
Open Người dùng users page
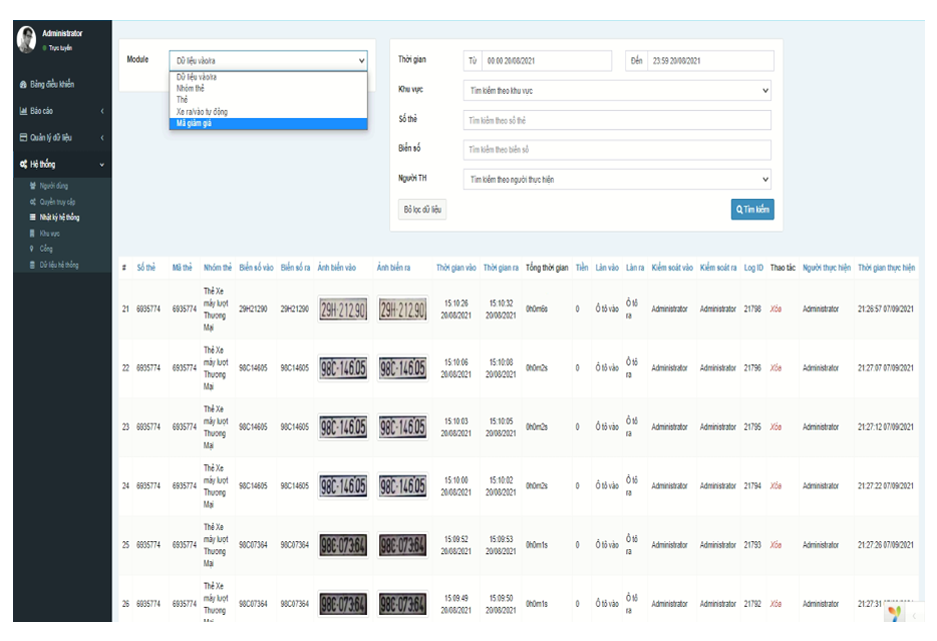click(x=54, y=187)
